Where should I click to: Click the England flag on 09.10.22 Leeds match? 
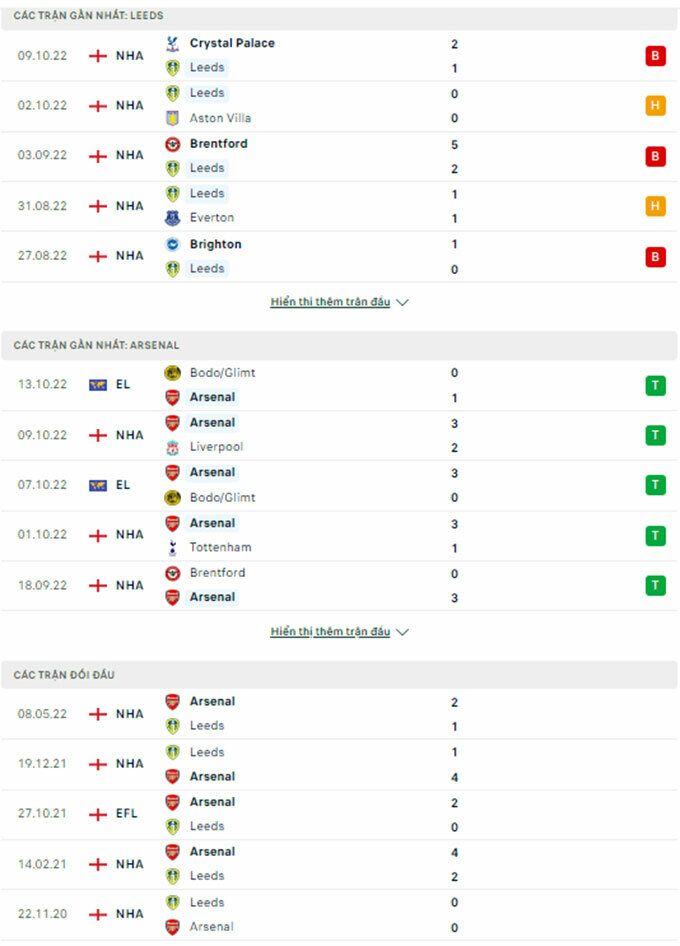point(98,56)
